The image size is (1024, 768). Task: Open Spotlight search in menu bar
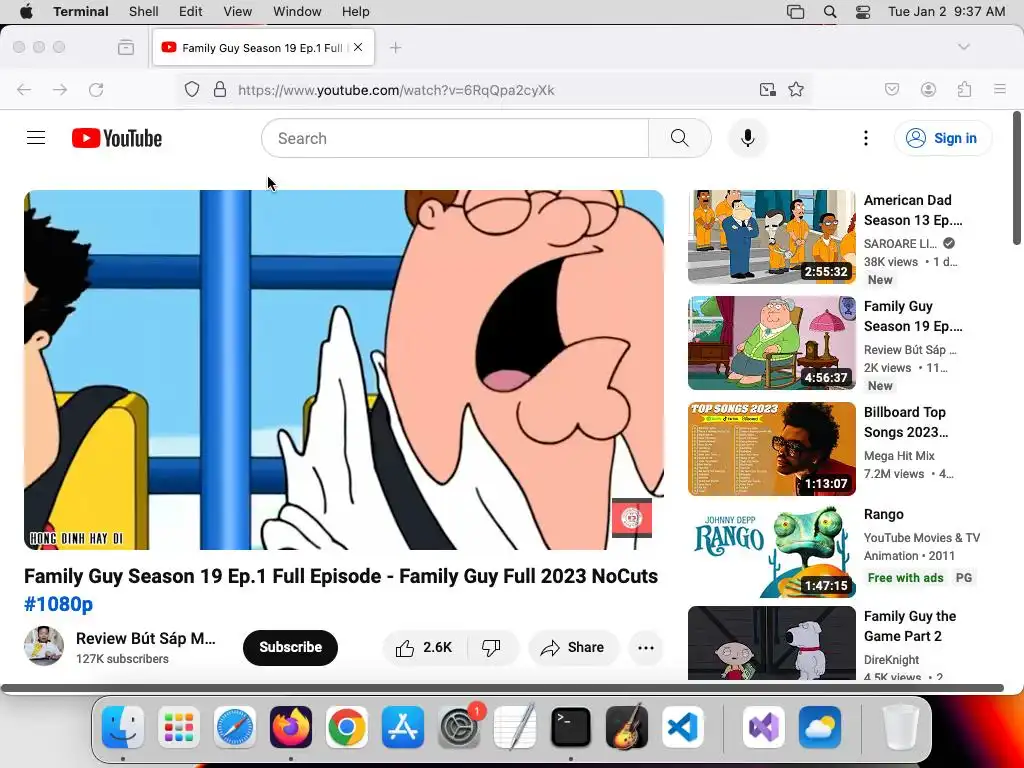click(830, 12)
